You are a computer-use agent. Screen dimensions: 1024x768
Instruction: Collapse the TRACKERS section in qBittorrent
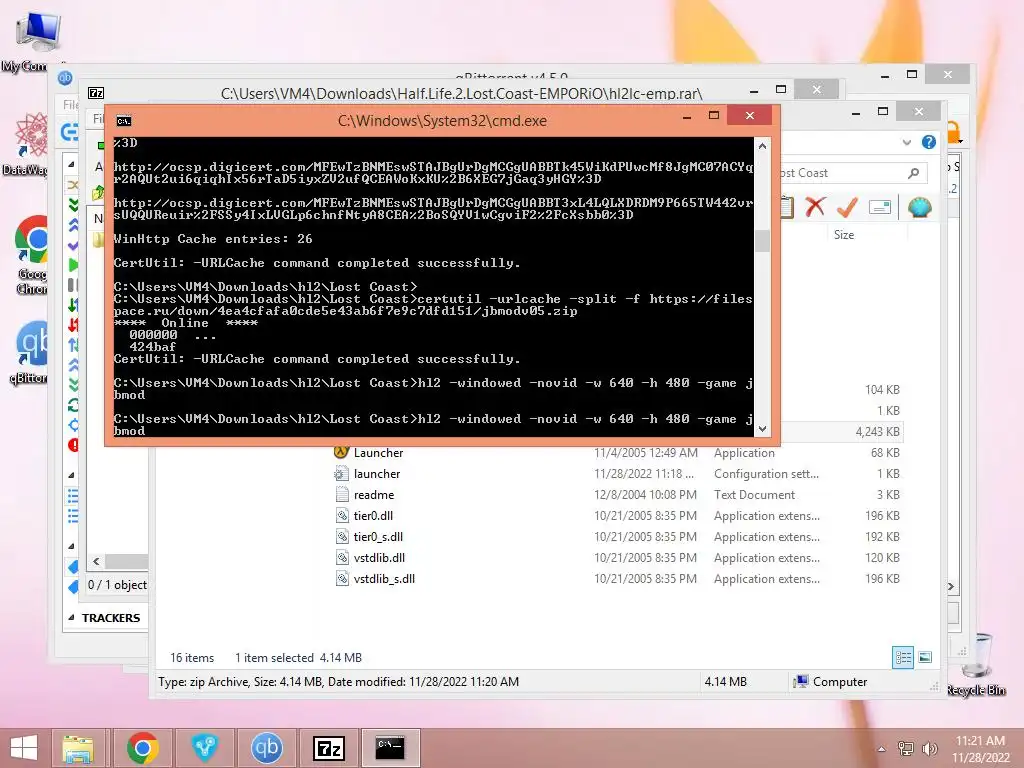72,617
